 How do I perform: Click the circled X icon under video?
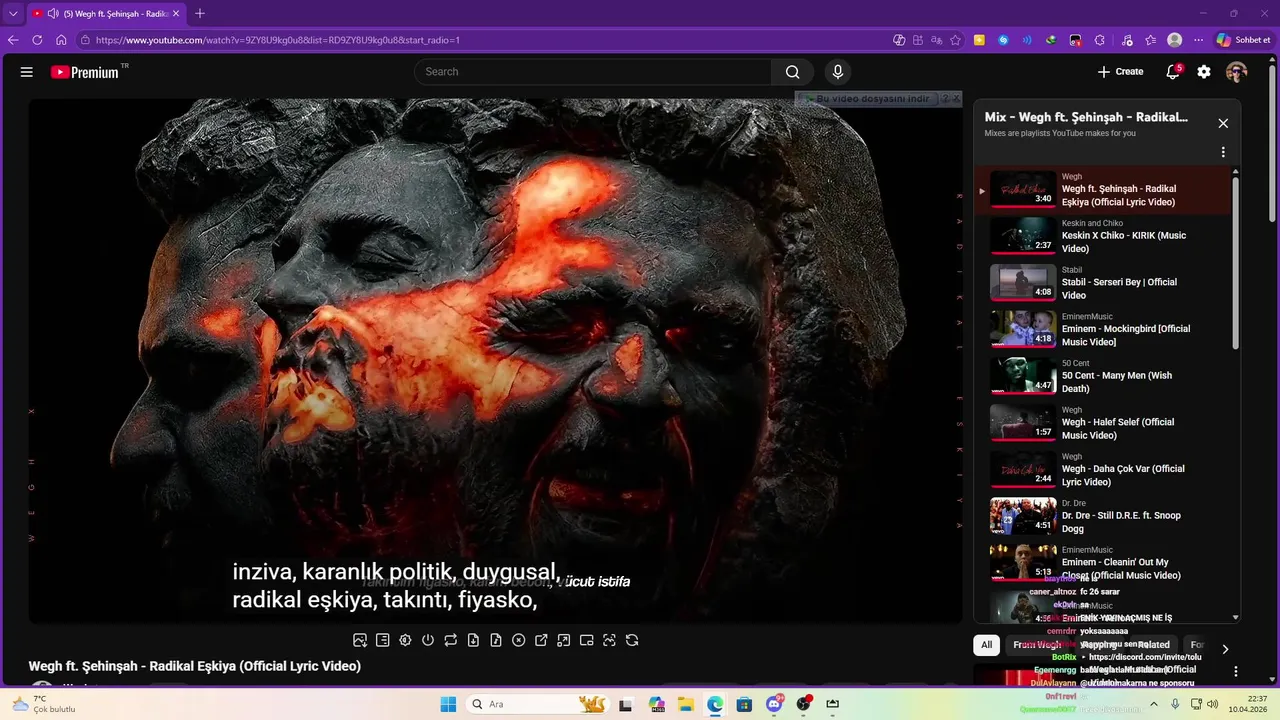tap(519, 640)
